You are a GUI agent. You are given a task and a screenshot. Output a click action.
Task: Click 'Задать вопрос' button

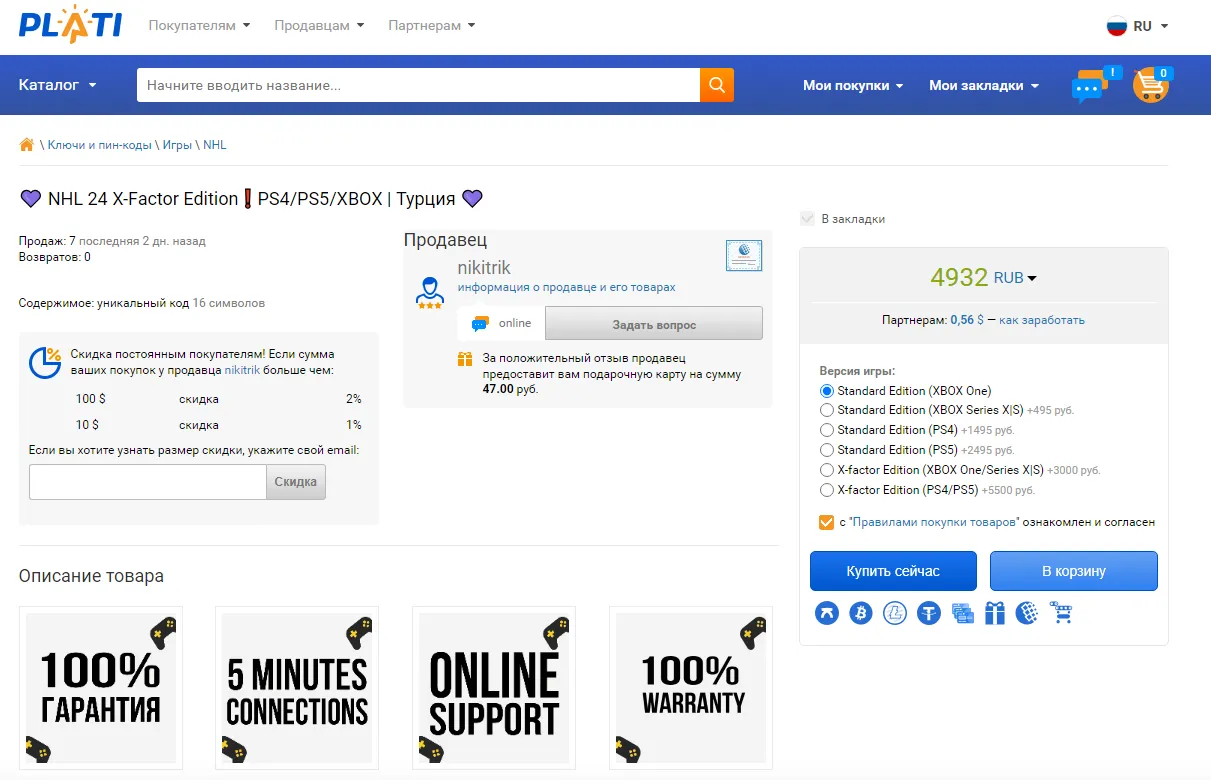pyautogui.click(x=654, y=324)
